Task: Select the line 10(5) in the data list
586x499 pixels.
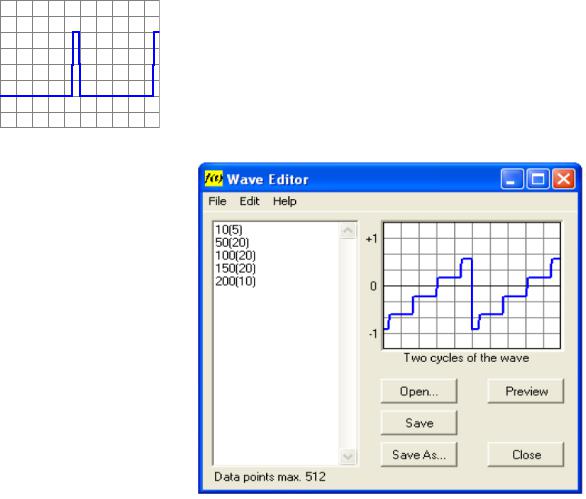Action: [229, 230]
